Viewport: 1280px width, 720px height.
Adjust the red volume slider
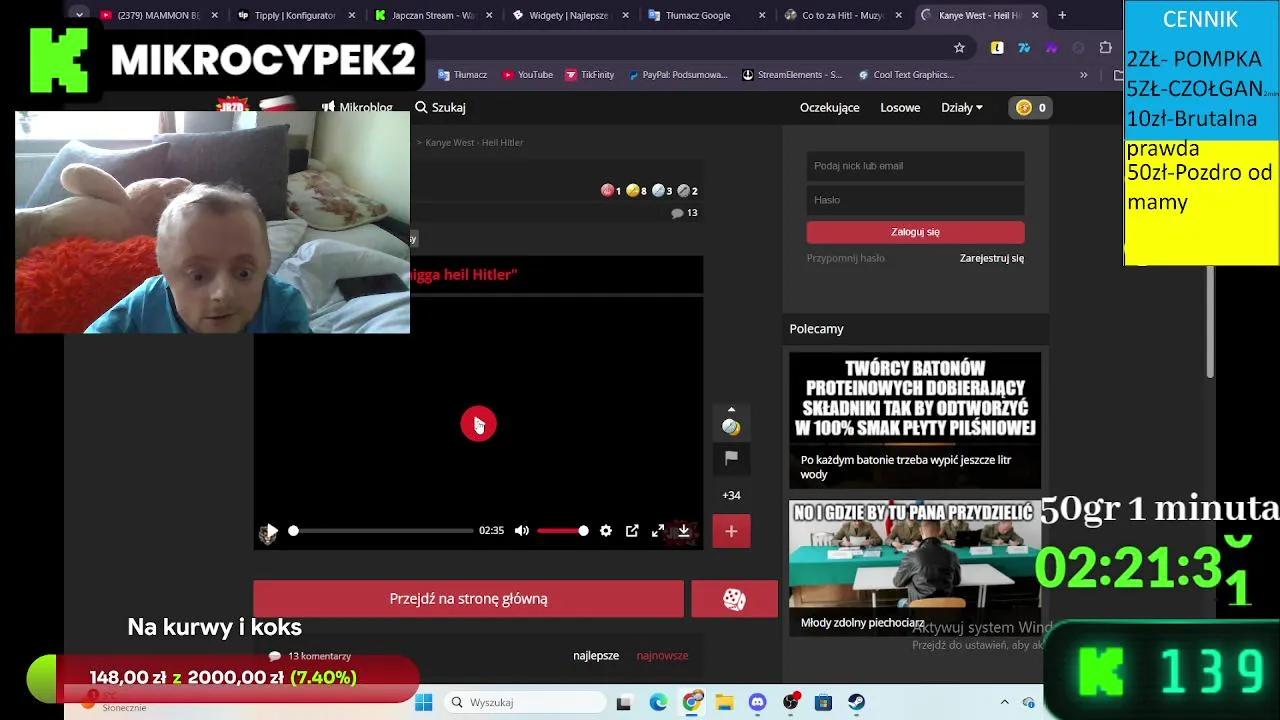click(561, 531)
